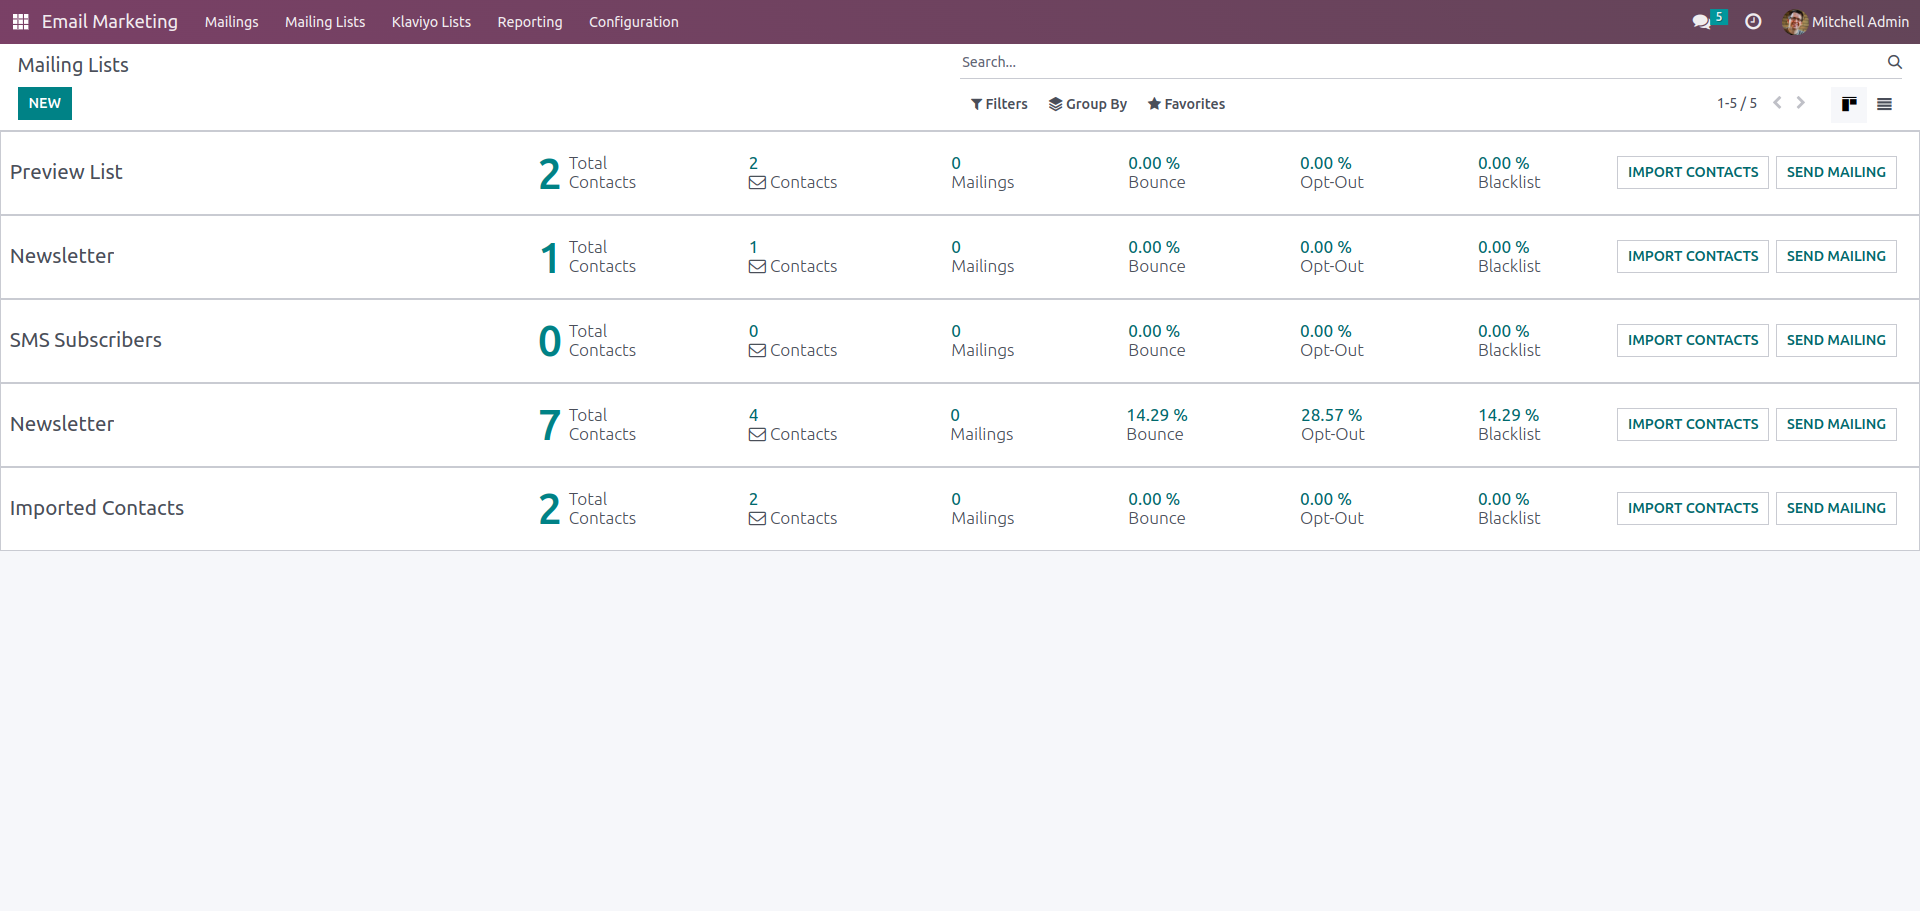Click the search magnifier icon
Image resolution: width=1920 pixels, height=911 pixels.
[x=1894, y=62]
